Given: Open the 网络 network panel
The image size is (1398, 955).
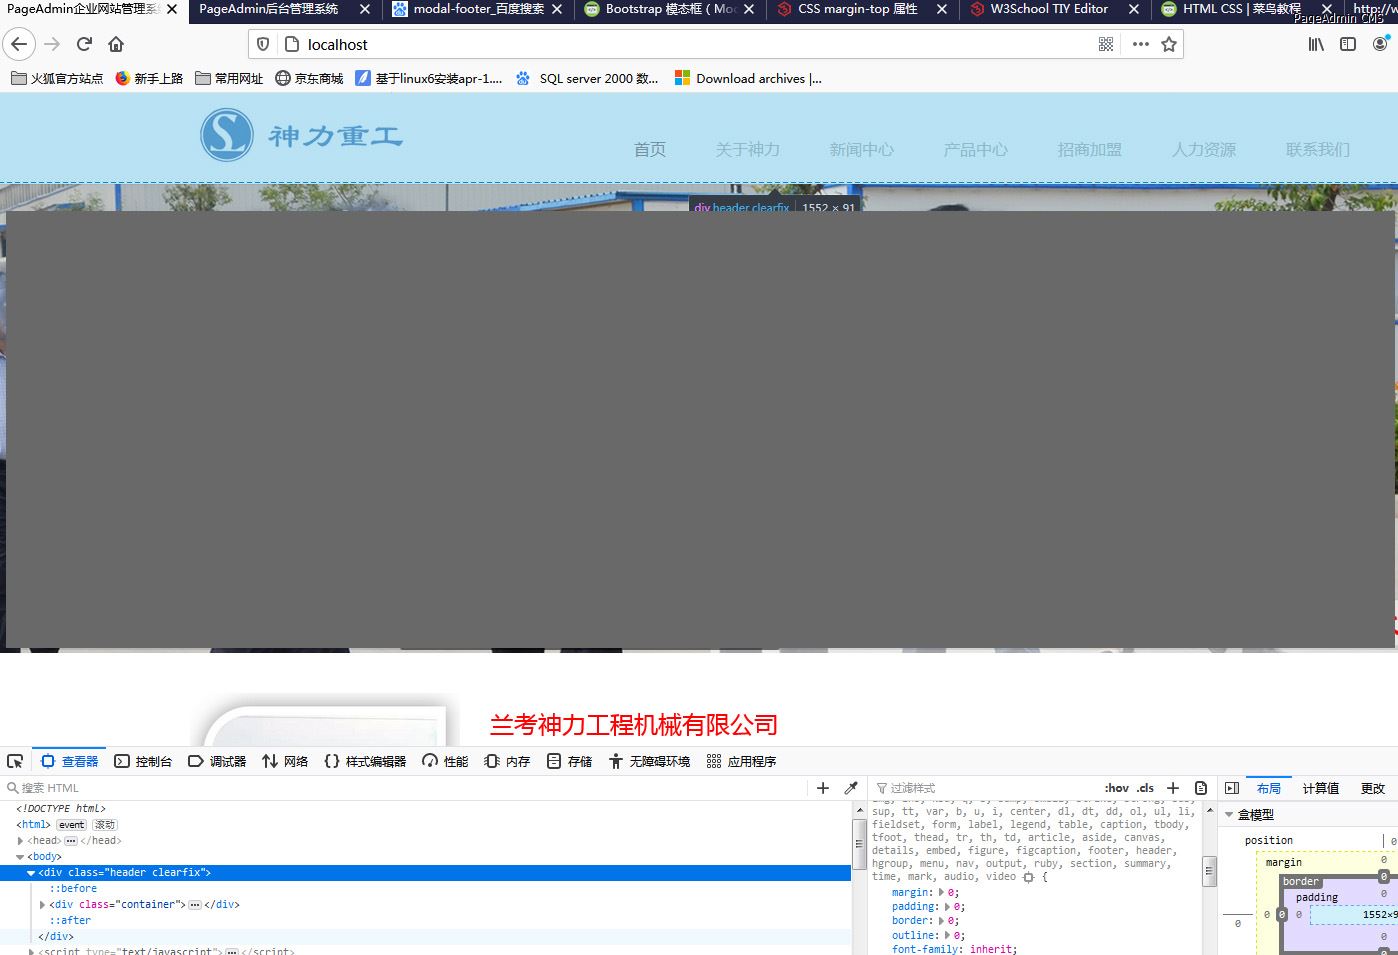Looking at the screenshot, I should (285, 761).
